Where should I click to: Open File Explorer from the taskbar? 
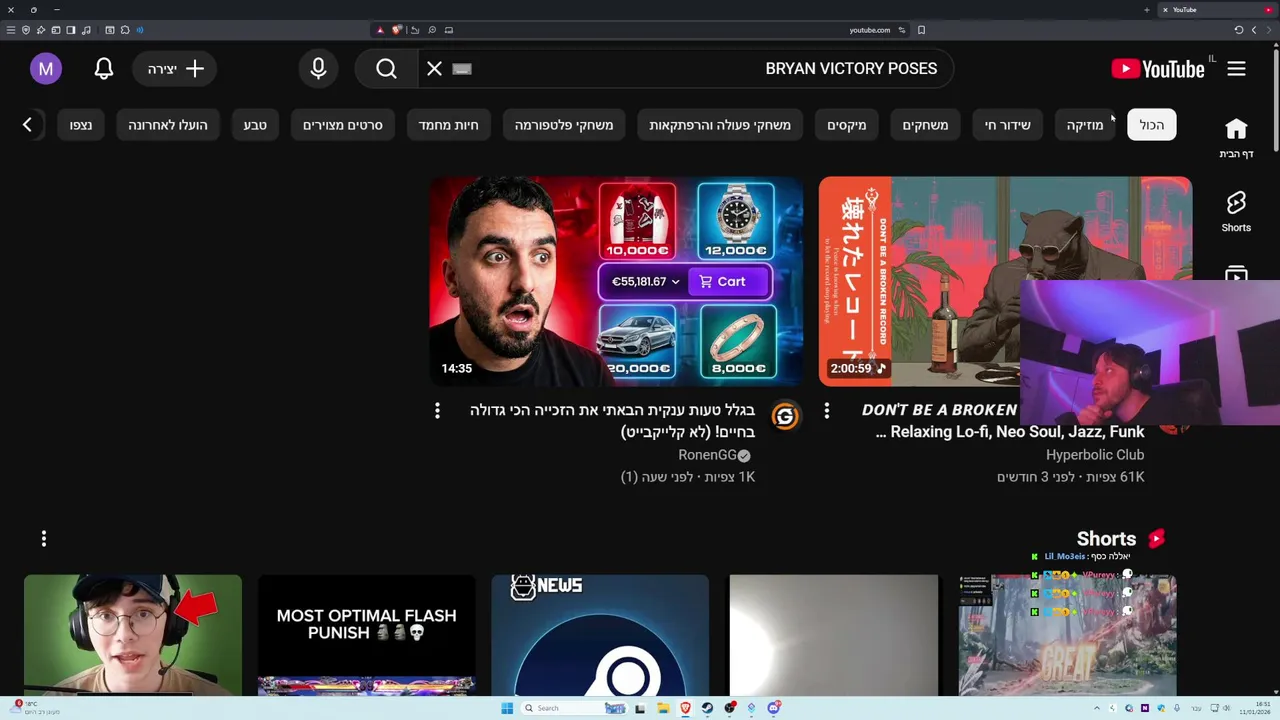(663, 708)
